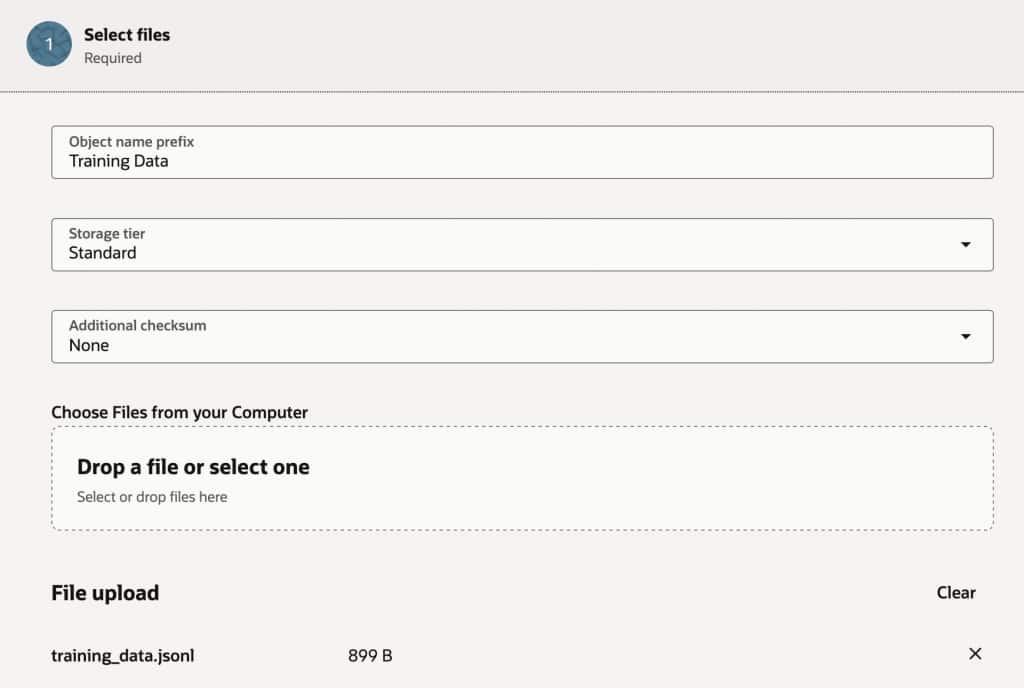Click the 899 B file size text
The image size is (1024, 688).
[x=370, y=655]
